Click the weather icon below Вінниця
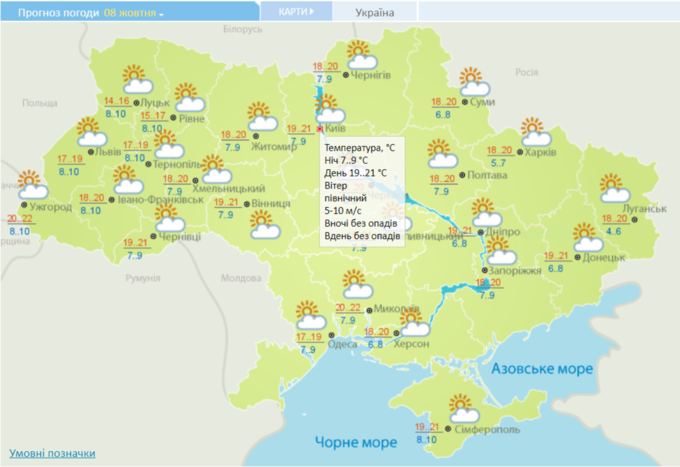The height and width of the screenshot is (467, 680). pos(265,224)
